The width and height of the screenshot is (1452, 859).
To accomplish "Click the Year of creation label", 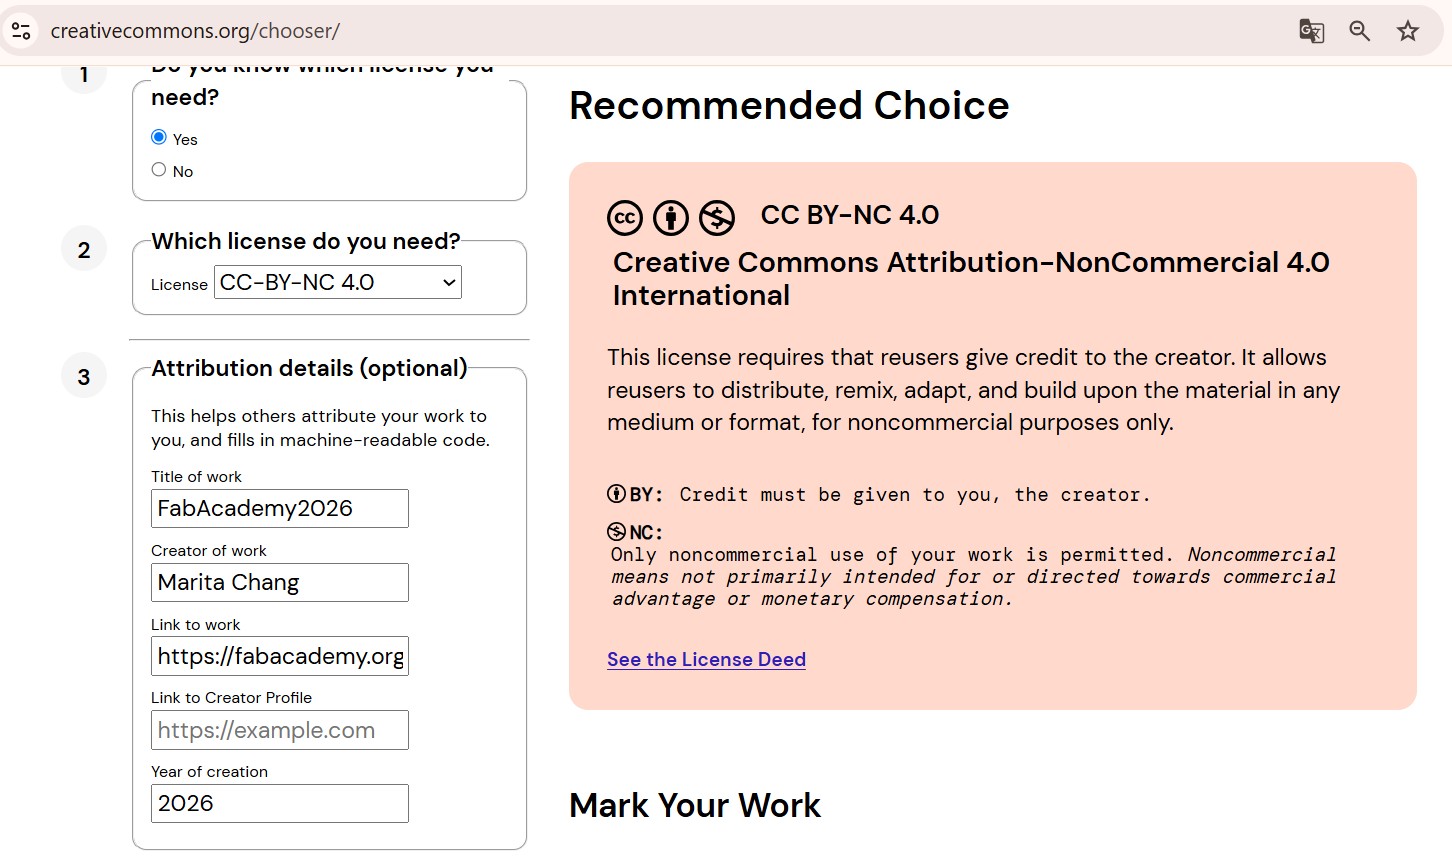I will 209,772.
